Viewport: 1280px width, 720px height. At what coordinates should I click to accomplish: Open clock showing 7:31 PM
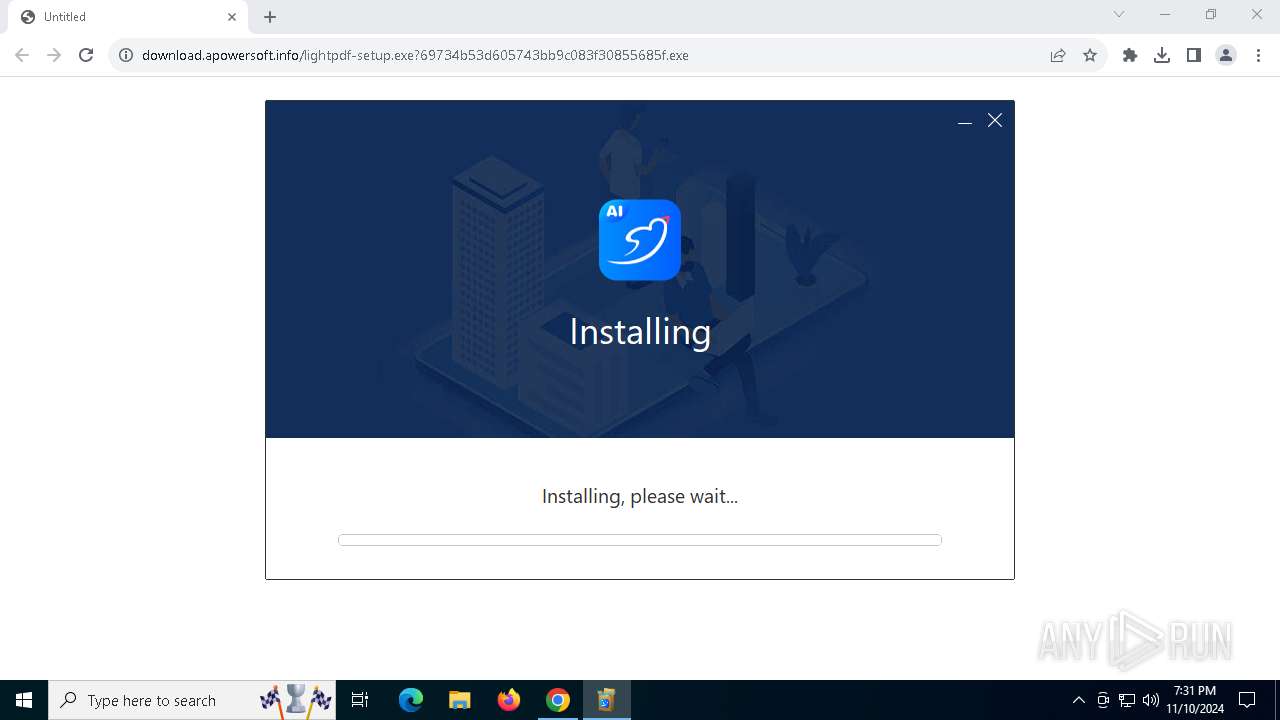(1195, 700)
